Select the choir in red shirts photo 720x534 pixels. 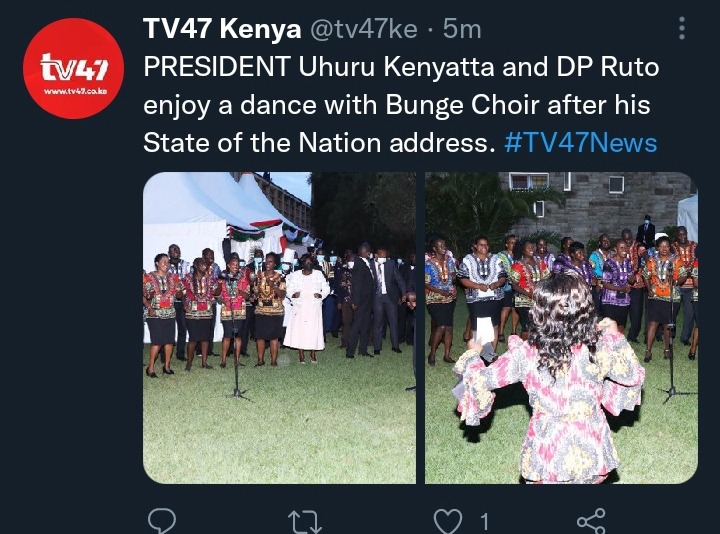(x=279, y=328)
